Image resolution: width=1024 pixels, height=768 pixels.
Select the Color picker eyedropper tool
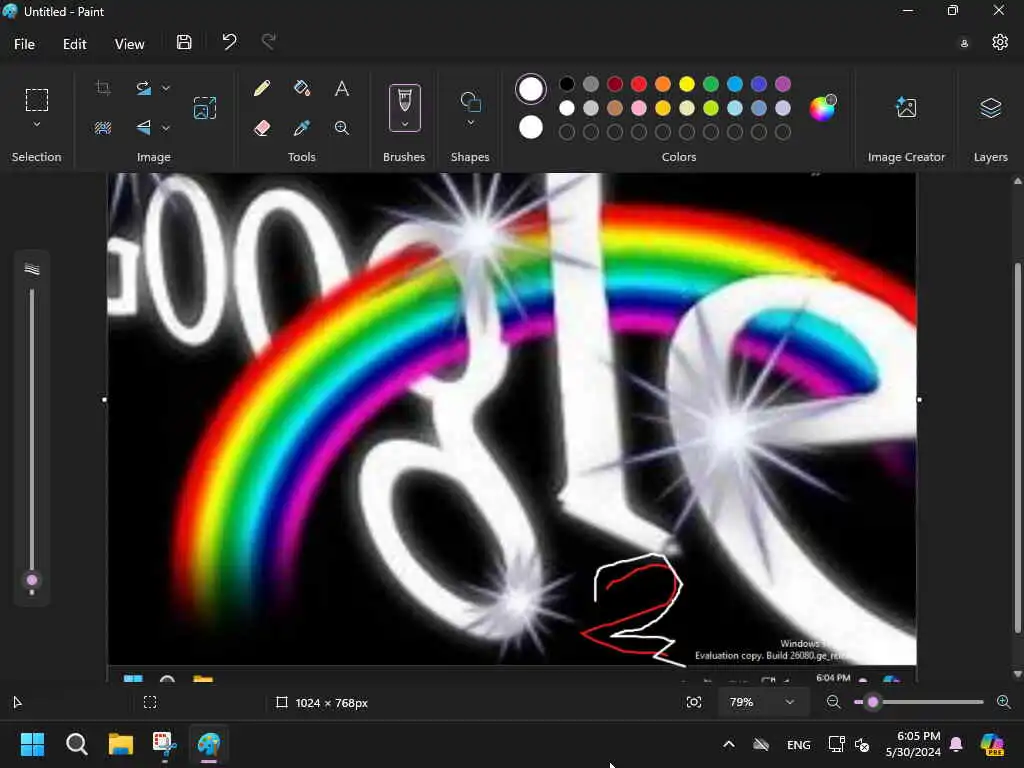(x=302, y=128)
